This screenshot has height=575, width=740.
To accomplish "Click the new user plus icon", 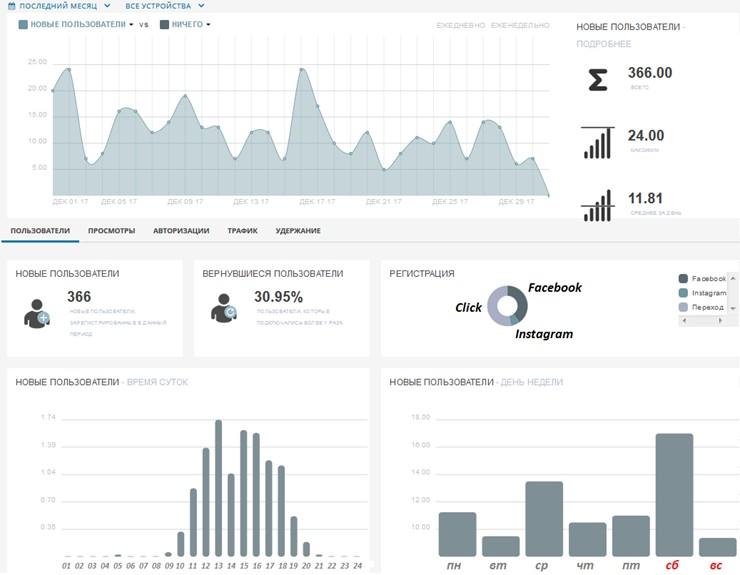I will [37, 312].
